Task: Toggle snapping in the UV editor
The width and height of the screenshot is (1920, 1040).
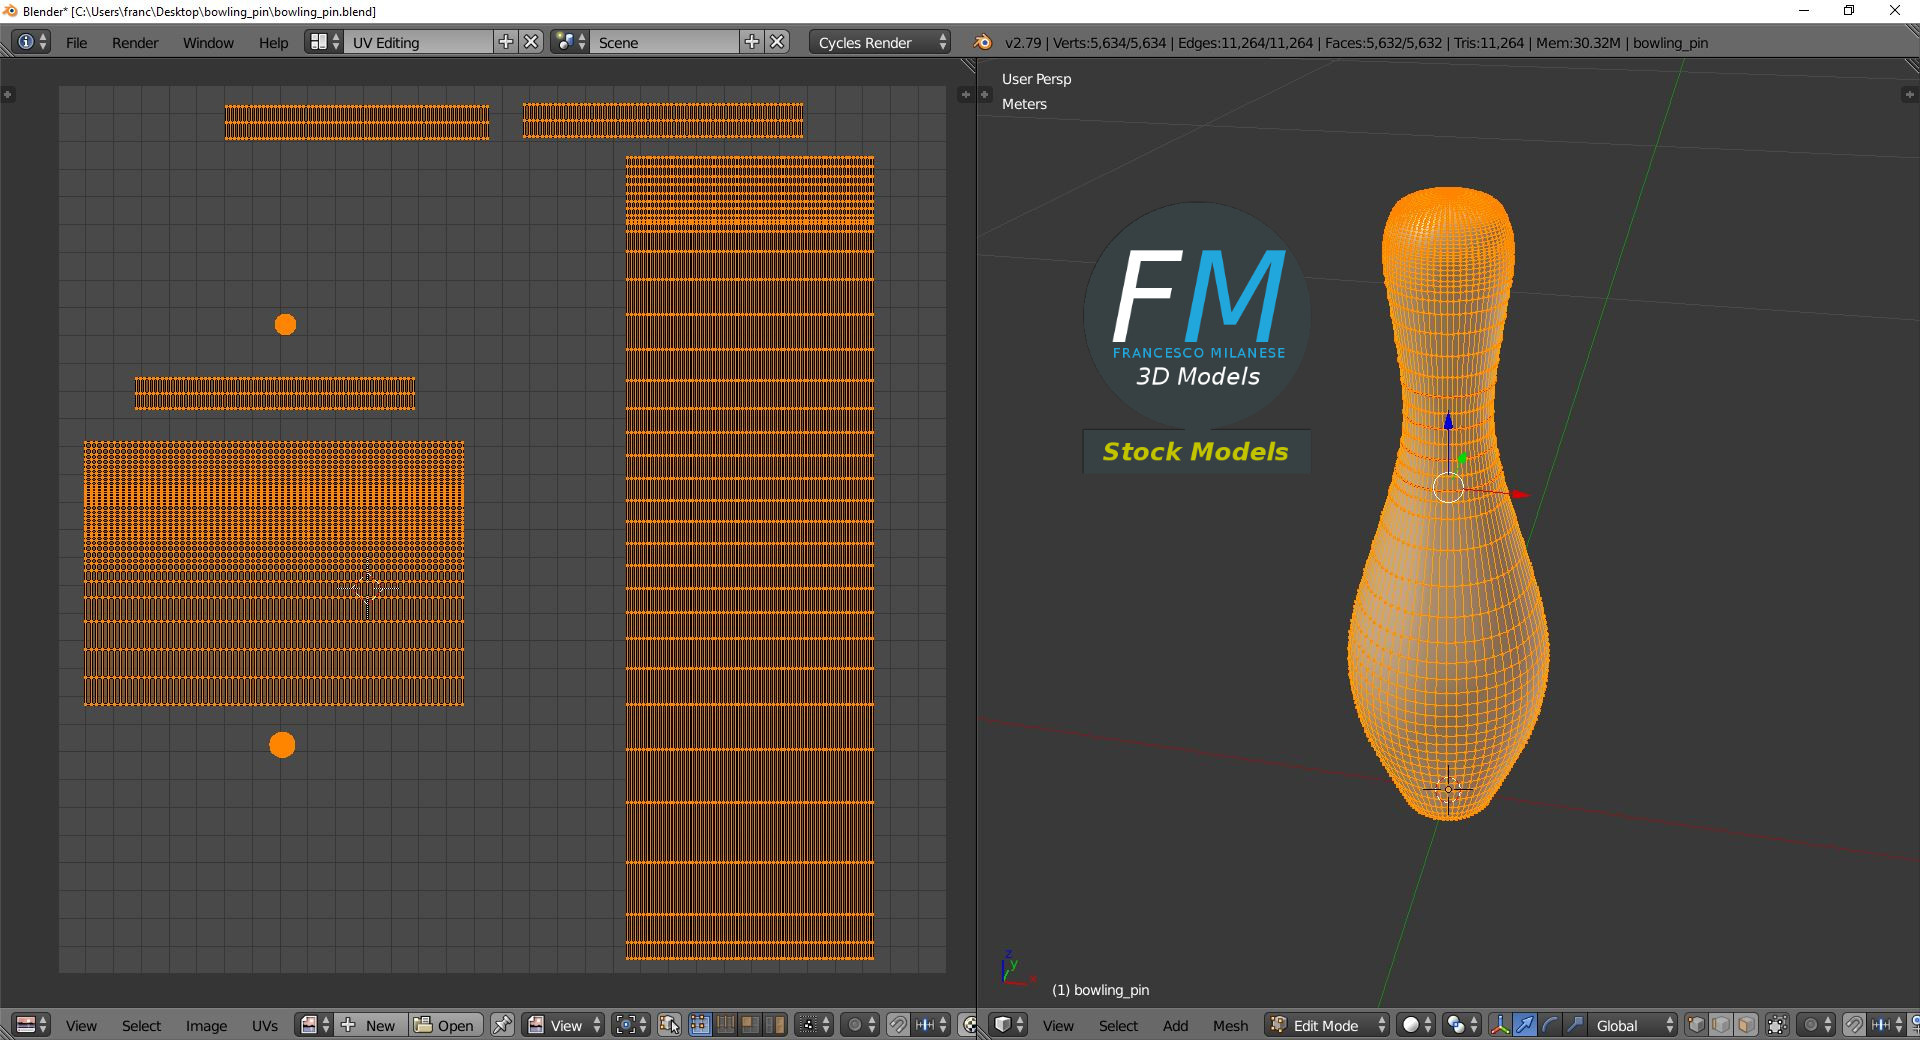Action: 898,1025
